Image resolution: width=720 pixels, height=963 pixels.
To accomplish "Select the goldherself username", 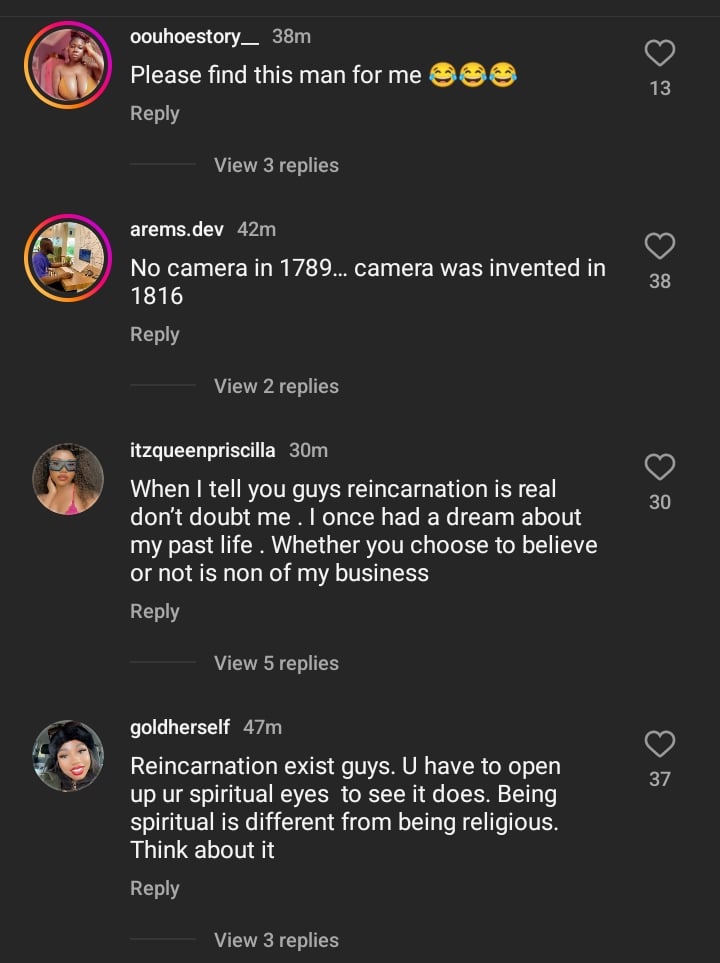I will coord(180,727).
